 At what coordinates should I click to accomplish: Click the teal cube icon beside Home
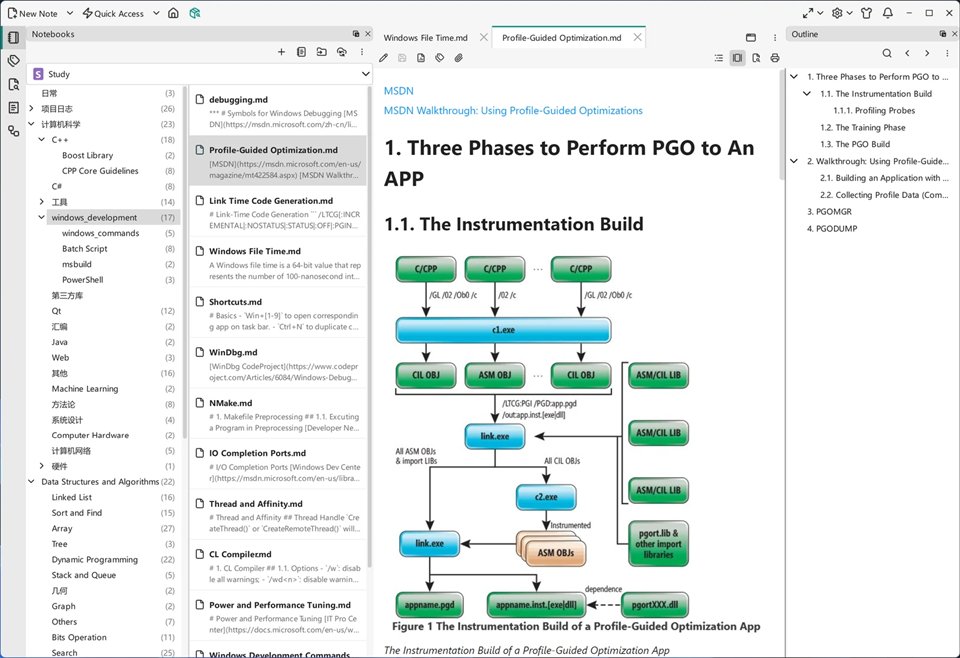click(x=195, y=13)
